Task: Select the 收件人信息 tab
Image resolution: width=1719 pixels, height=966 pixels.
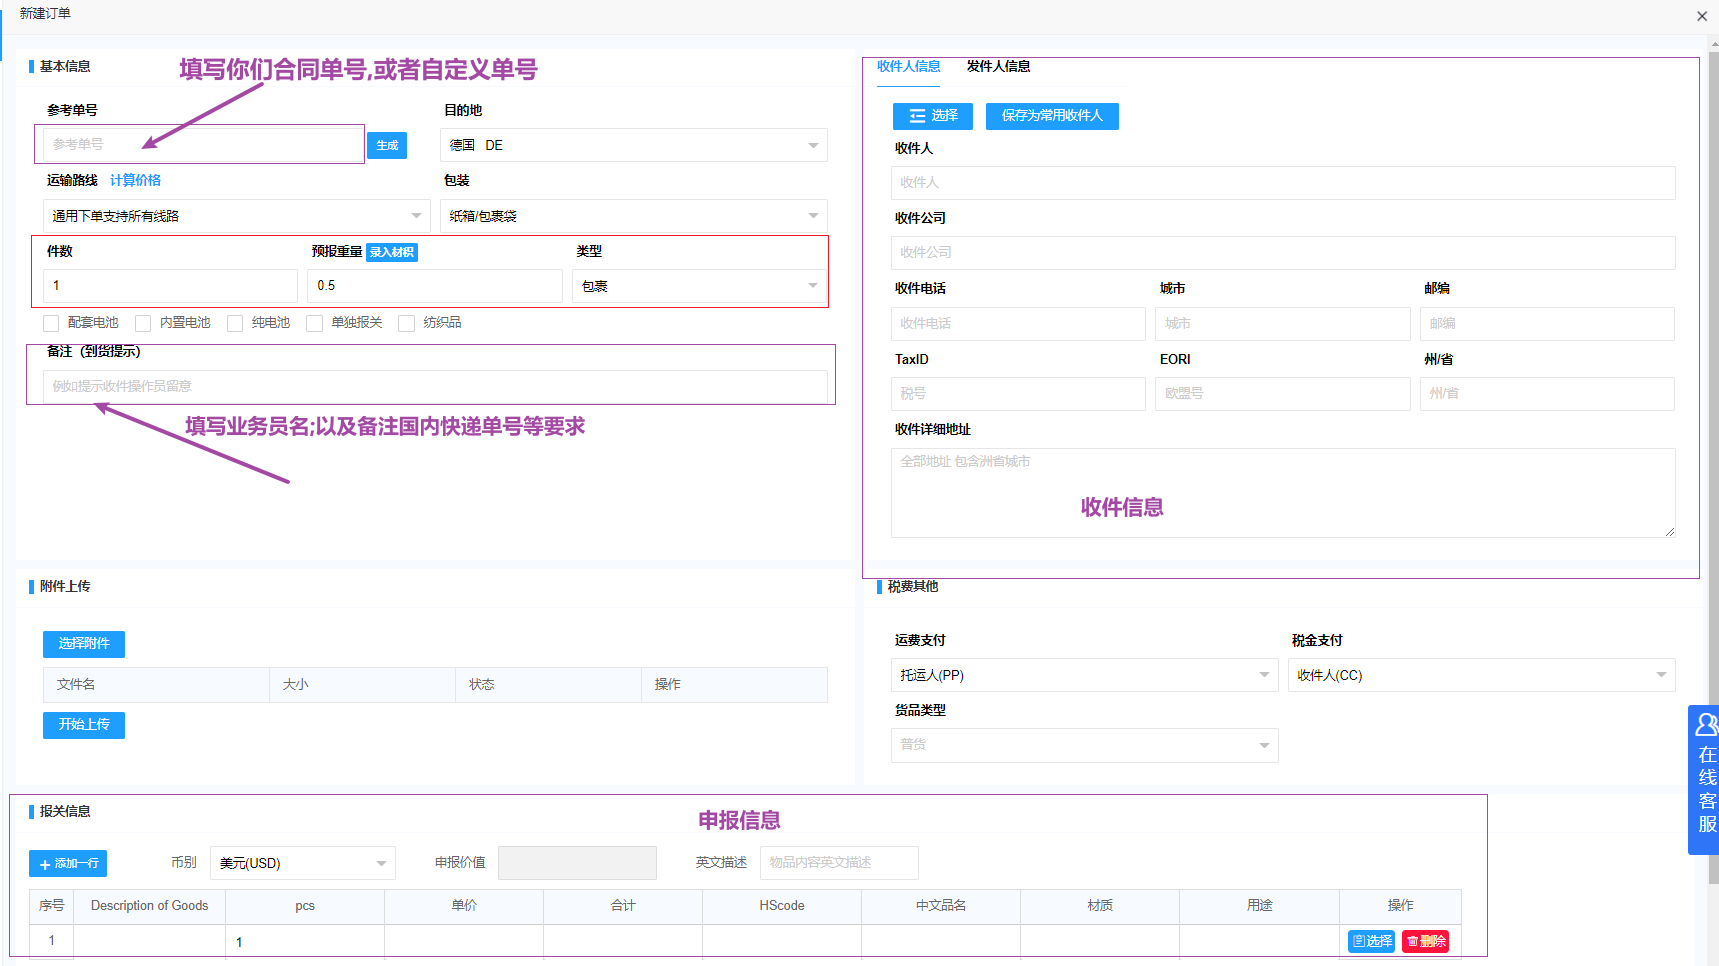Action: 908,67
